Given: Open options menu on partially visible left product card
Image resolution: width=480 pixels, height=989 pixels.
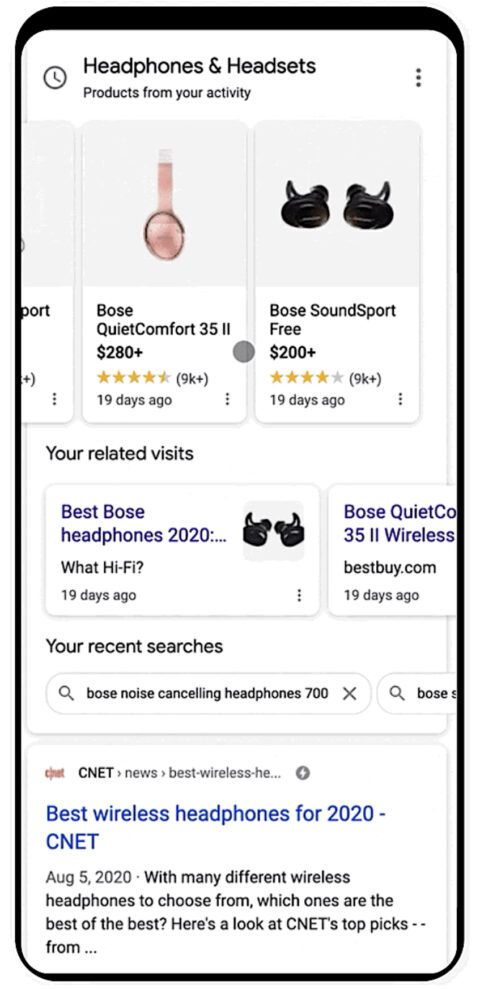Looking at the screenshot, I should [54, 399].
